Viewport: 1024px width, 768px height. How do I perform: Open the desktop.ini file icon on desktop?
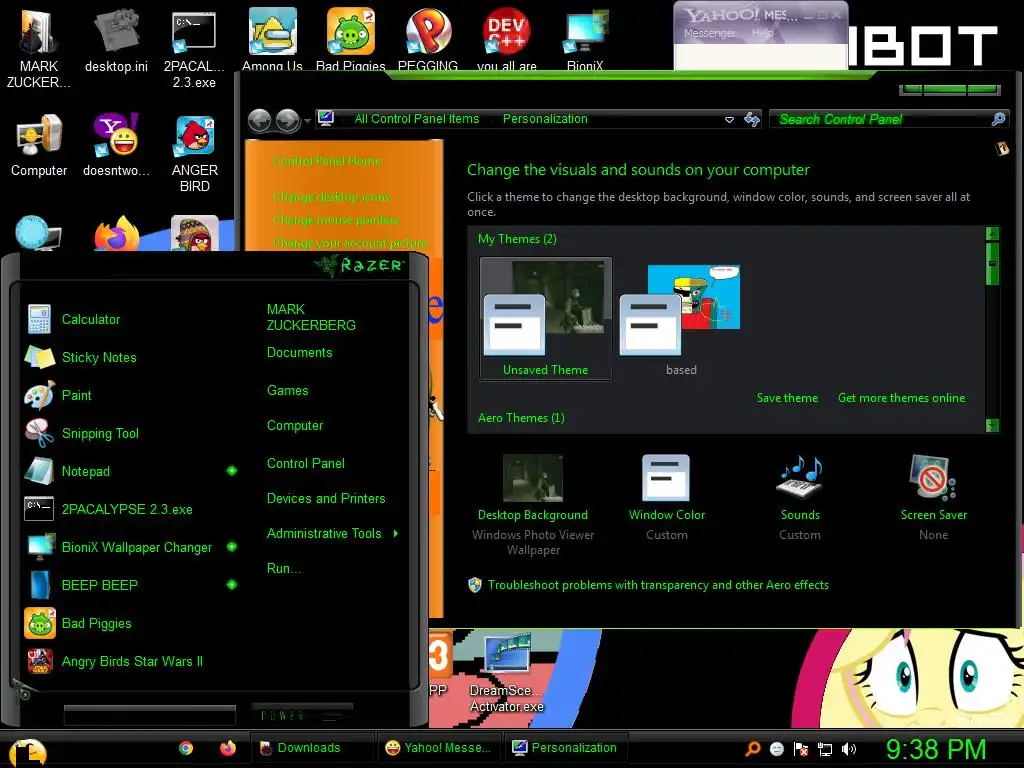tap(116, 40)
